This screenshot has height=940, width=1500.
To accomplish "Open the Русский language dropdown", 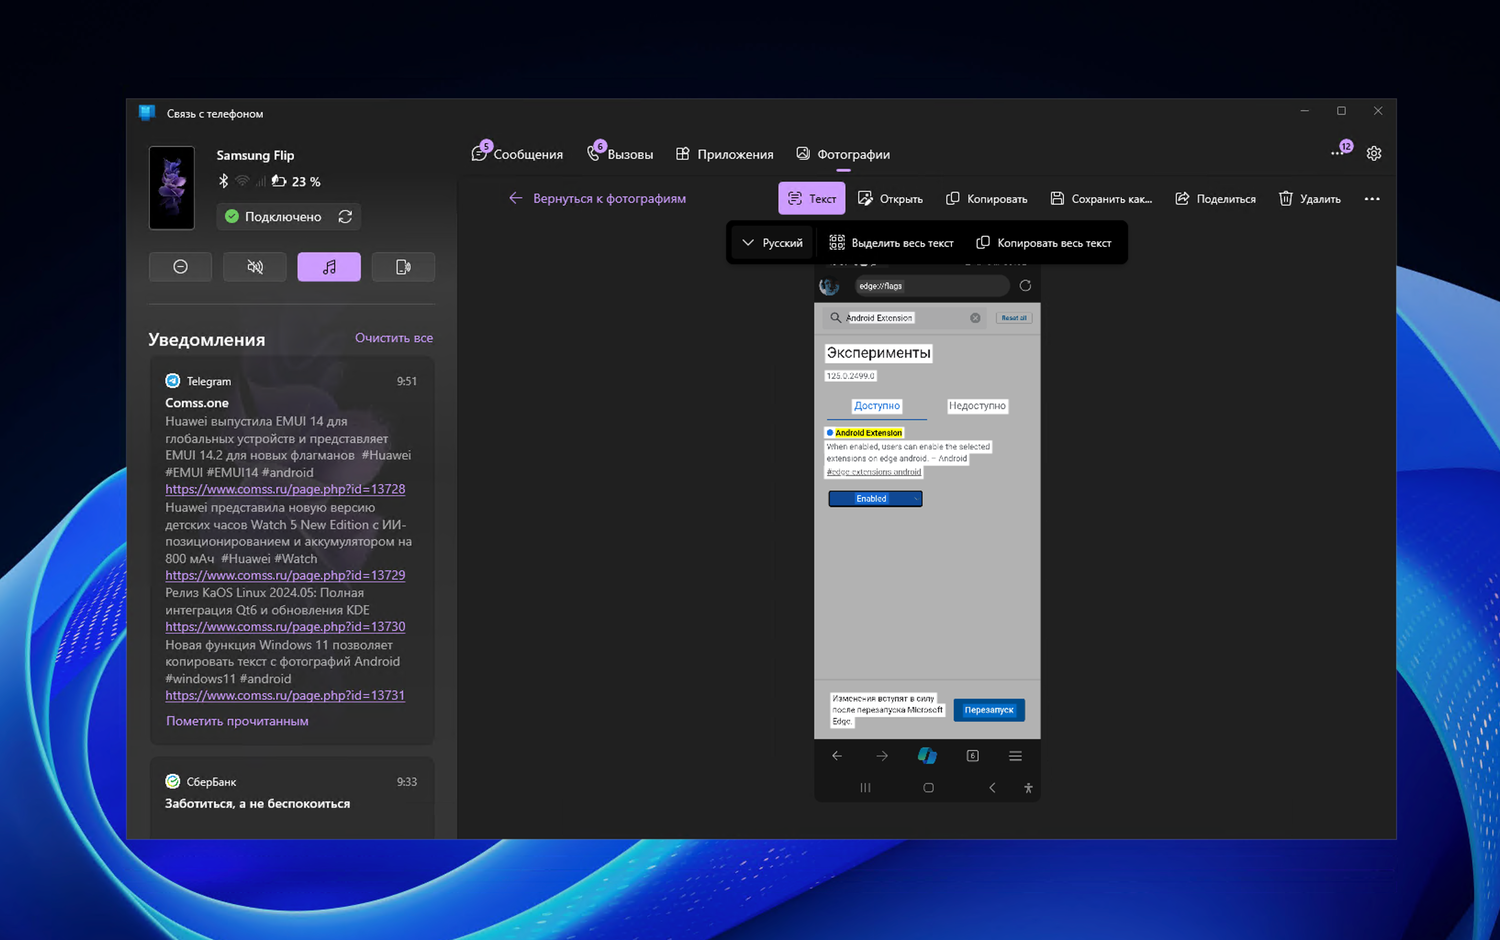I will point(772,243).
